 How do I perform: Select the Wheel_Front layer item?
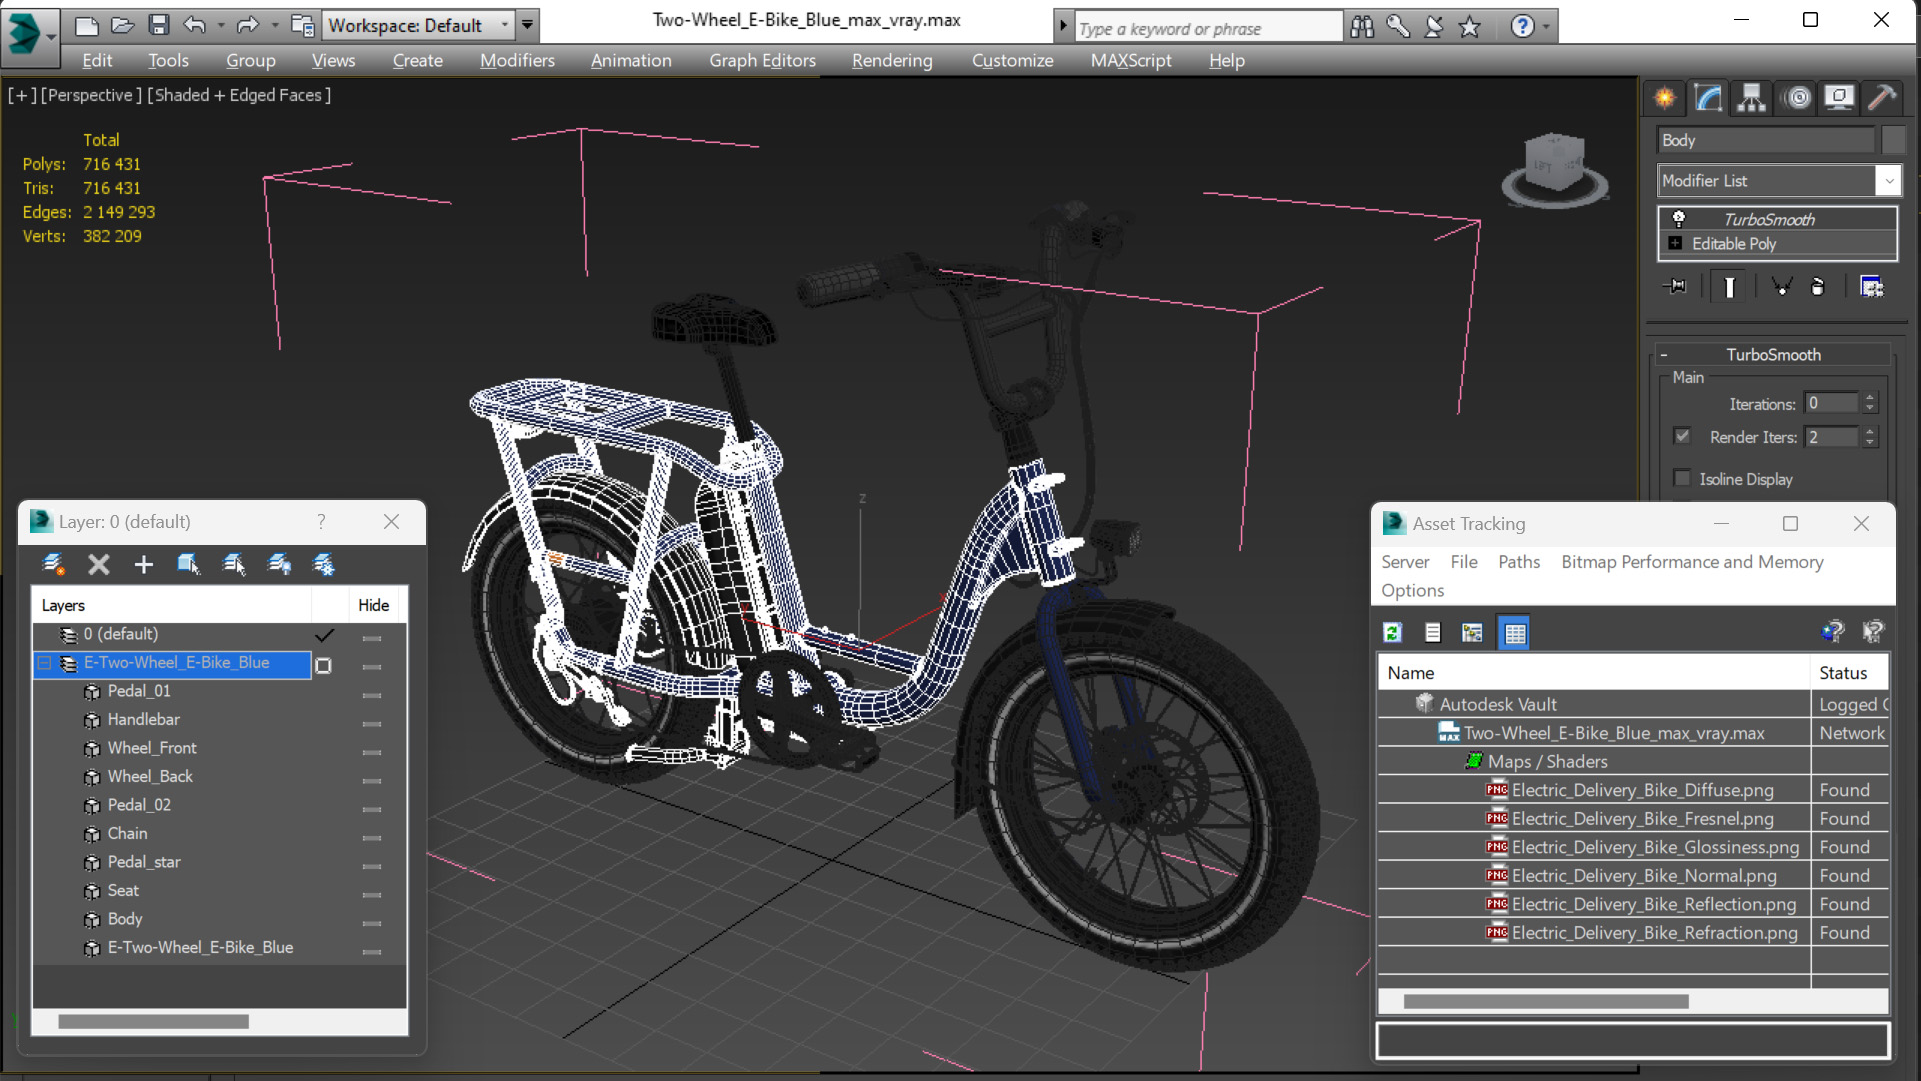click(149, 747)
